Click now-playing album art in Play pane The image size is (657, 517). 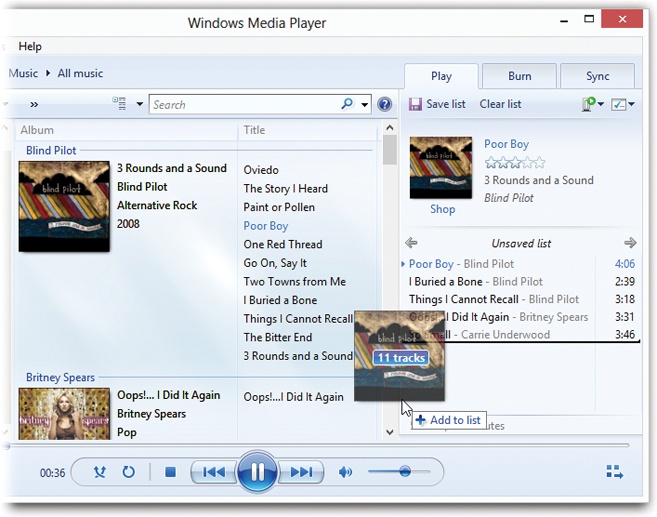tap(441, 168)
